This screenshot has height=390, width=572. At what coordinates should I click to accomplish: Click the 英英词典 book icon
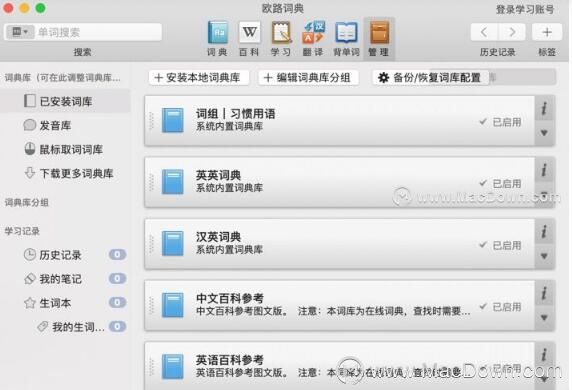click(173, 181)
